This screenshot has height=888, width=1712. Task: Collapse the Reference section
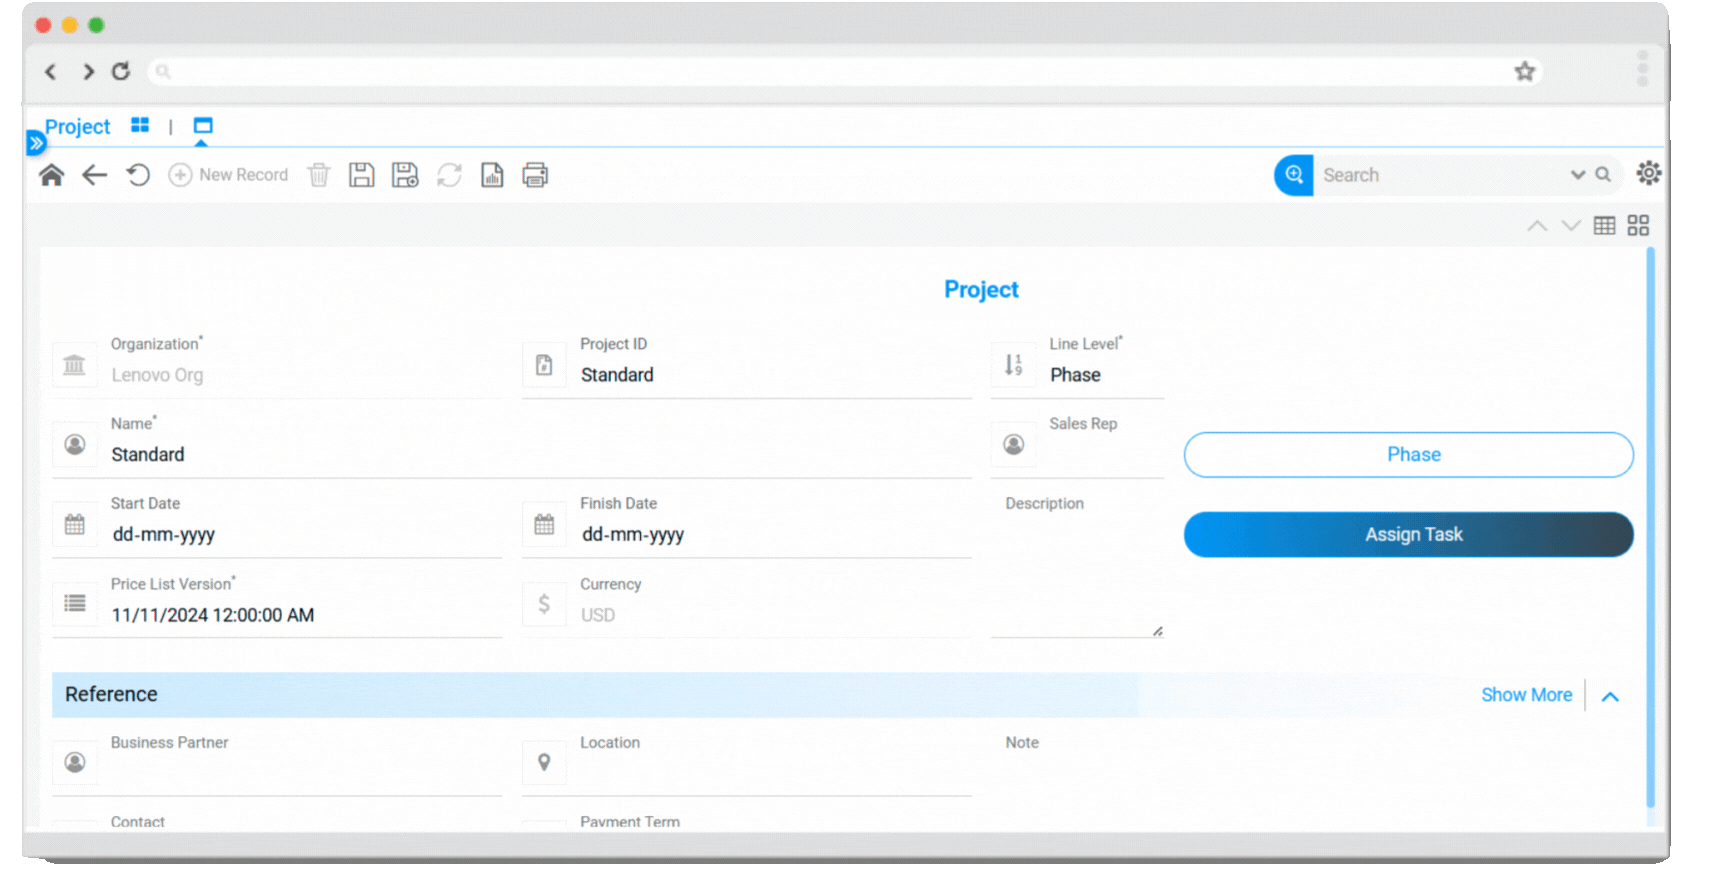pyautogui.click(x=1610, y=696)
